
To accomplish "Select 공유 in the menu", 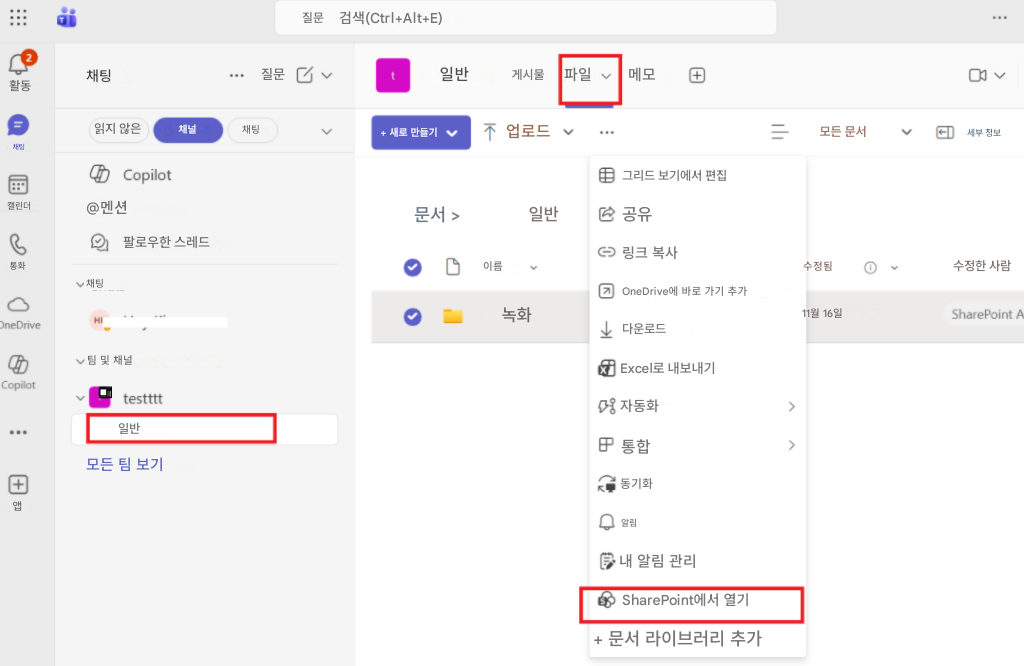I will pos(697,214).
